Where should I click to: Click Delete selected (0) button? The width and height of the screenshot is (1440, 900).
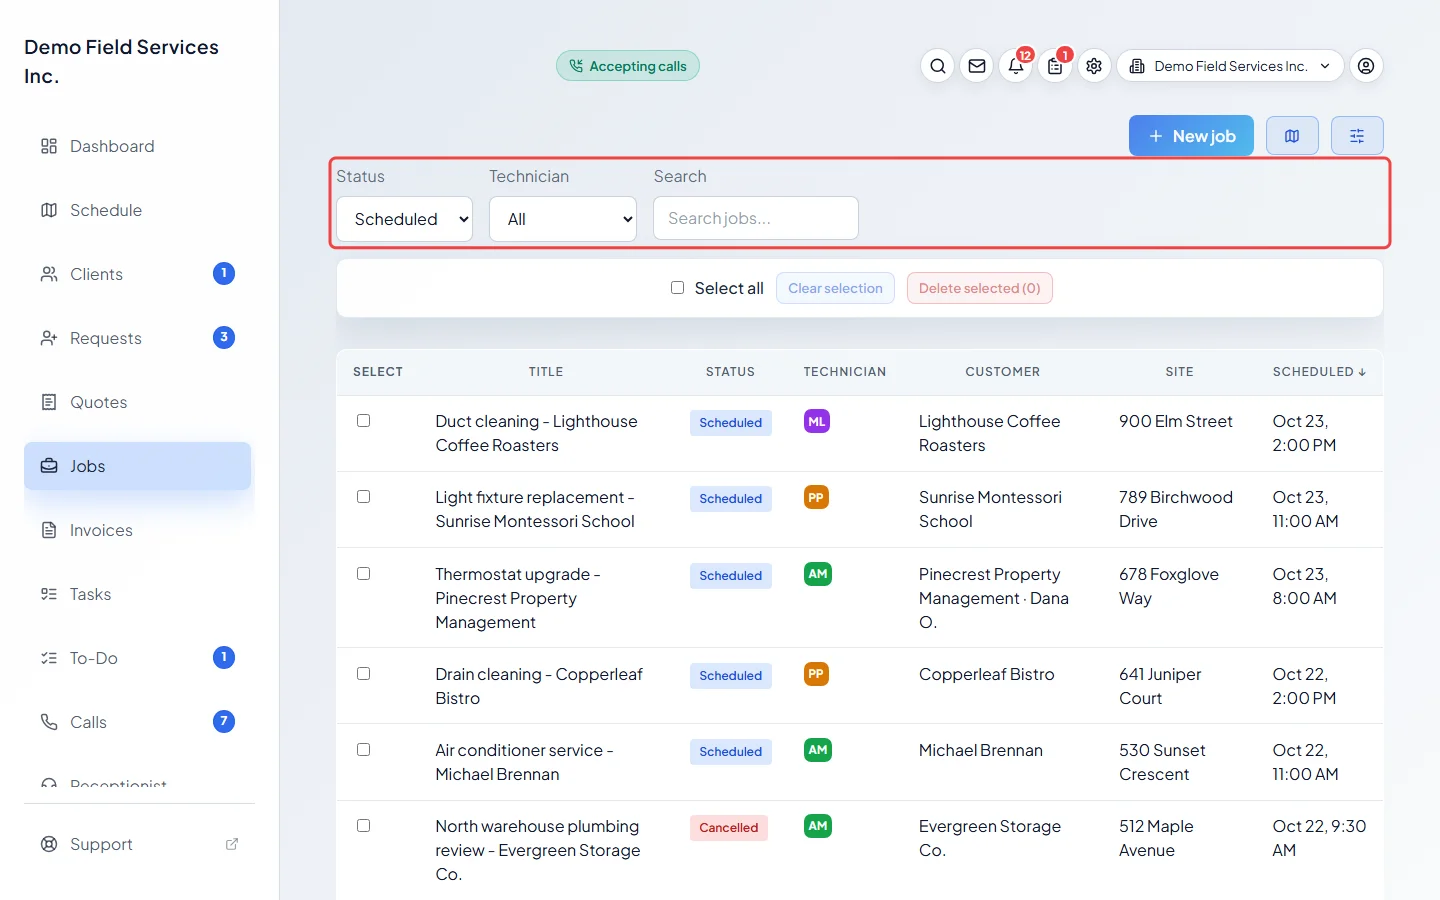[980, 288]
